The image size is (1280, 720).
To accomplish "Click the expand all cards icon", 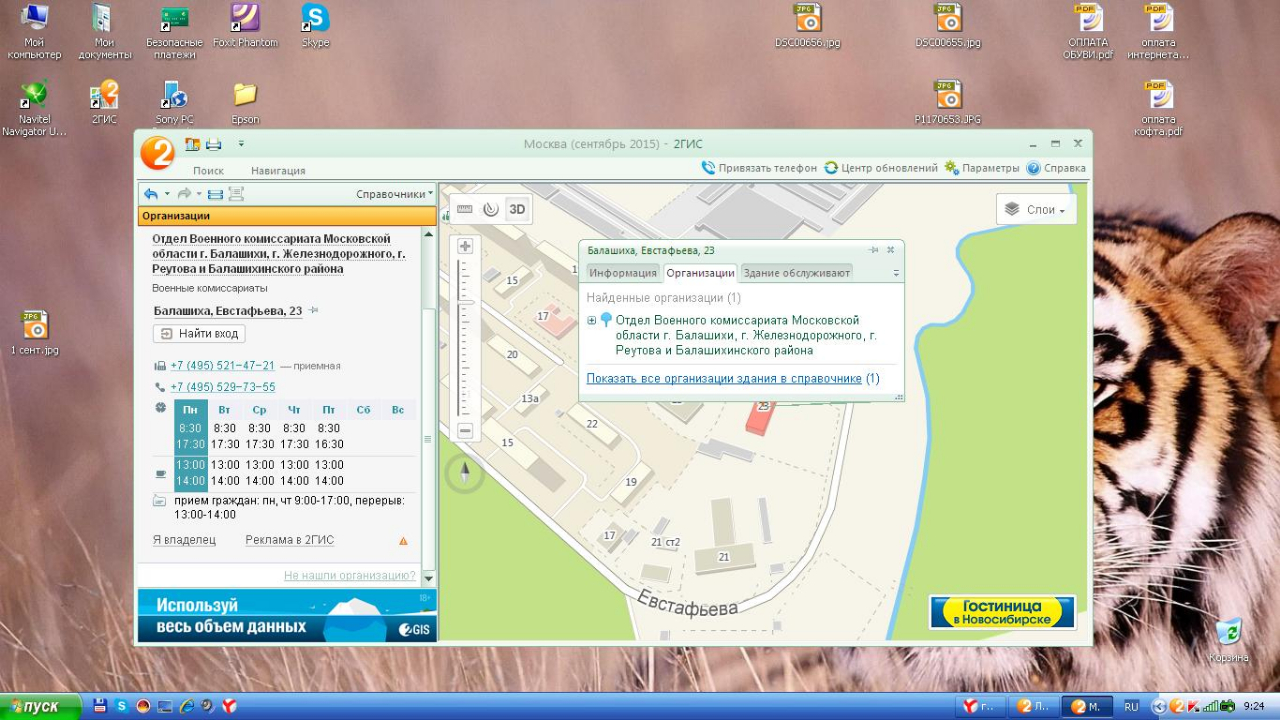I will (215, 194).
